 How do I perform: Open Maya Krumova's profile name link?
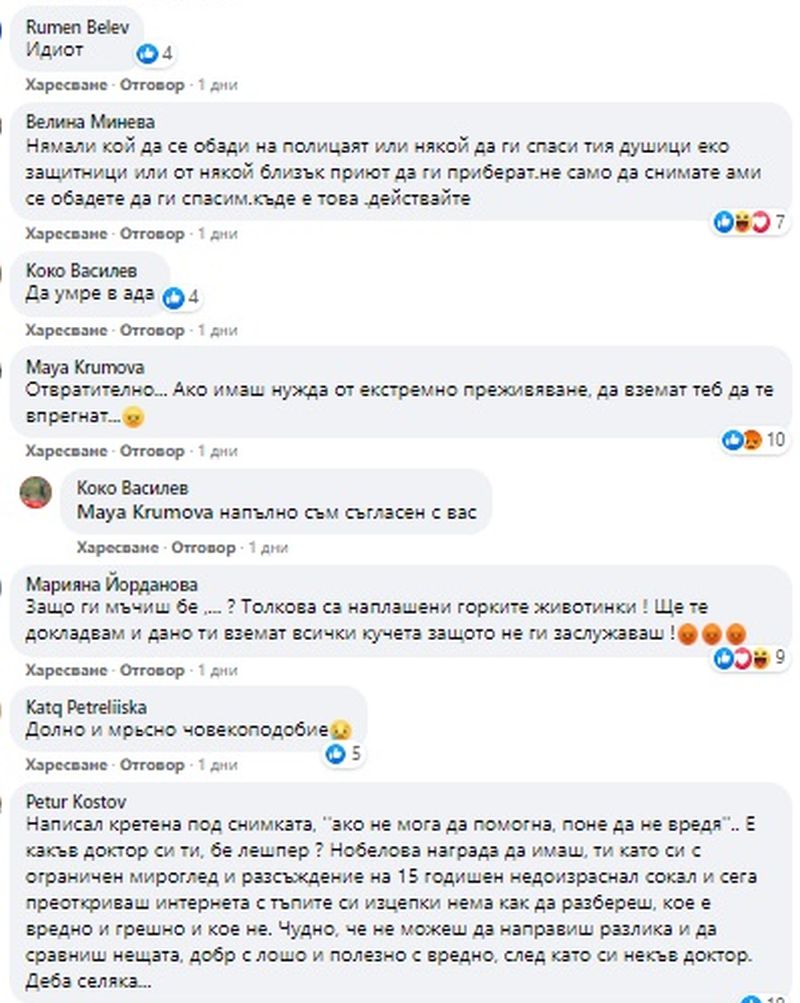pyautogui.click(x=85, y=367)
